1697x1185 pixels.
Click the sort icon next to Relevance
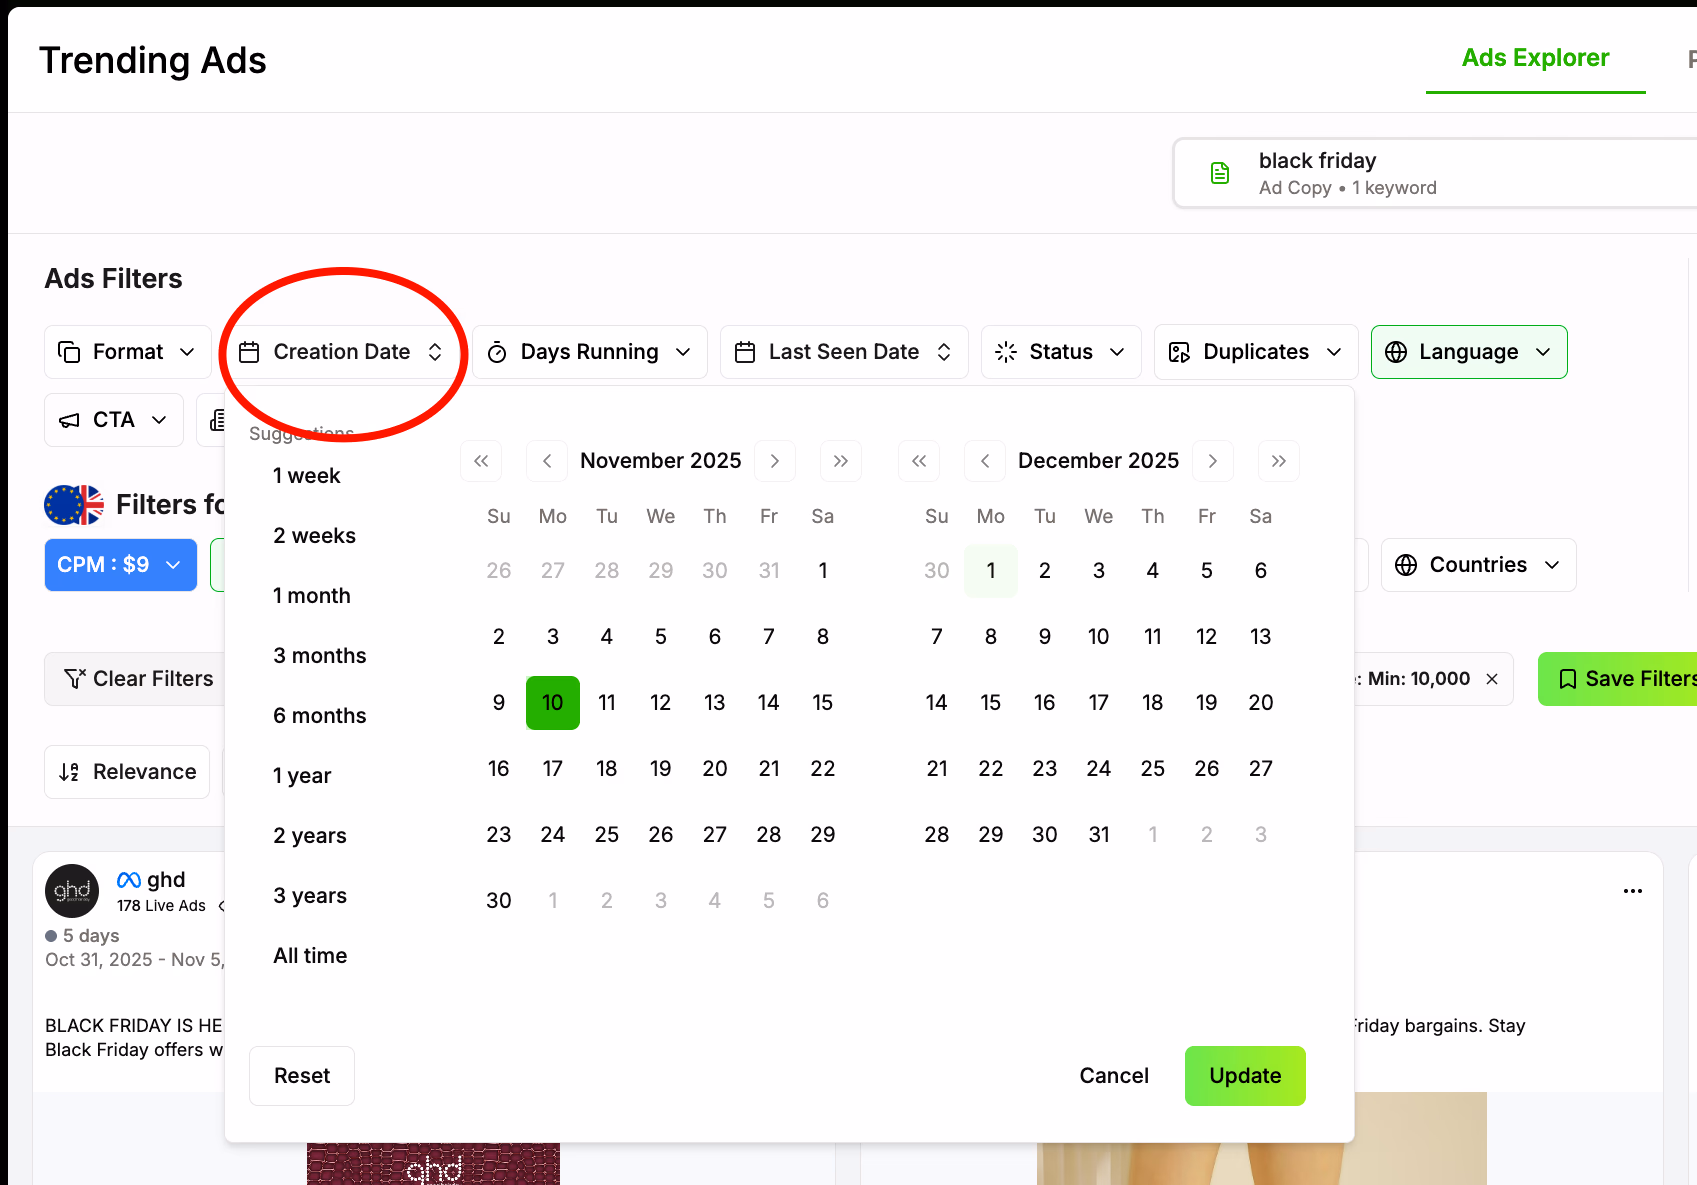tap(69, 771)
